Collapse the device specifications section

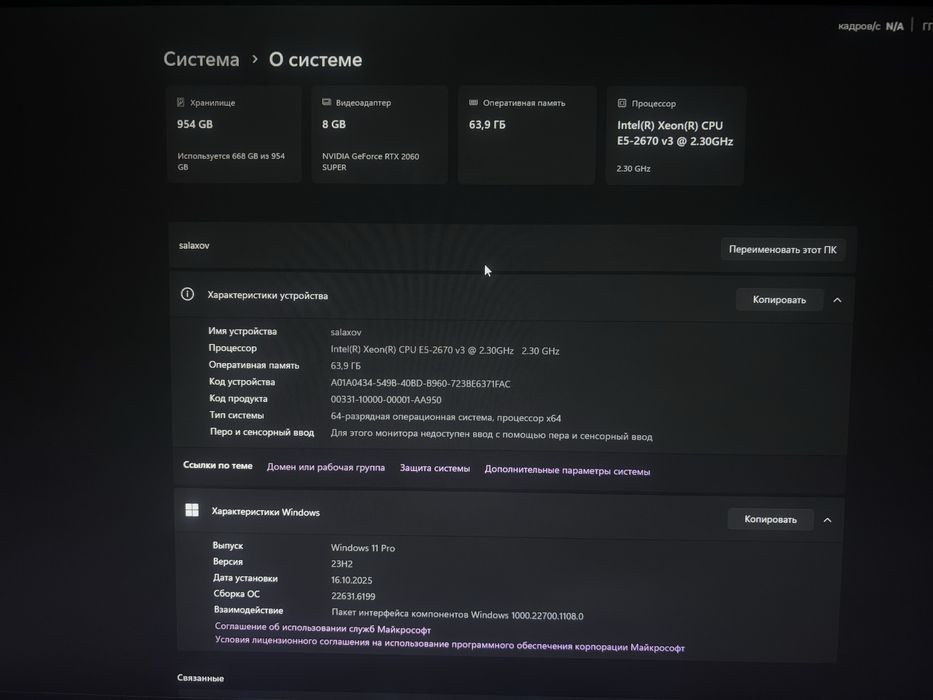837,300
